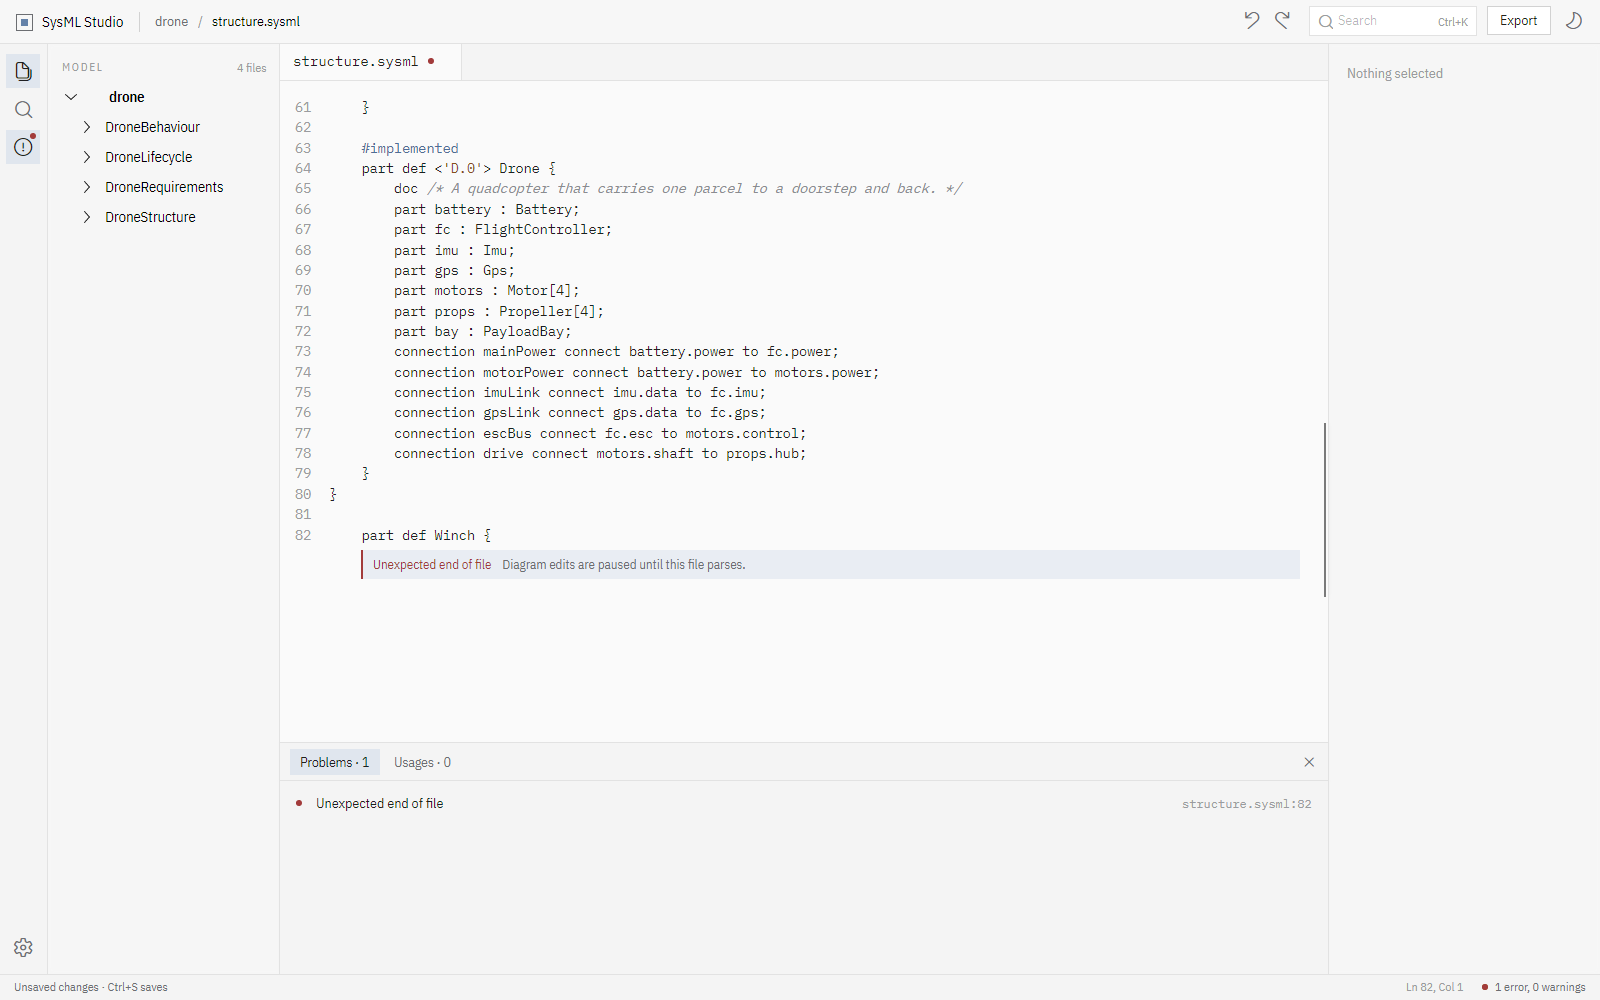Open the model files sidebar icon

pos(23,71)
